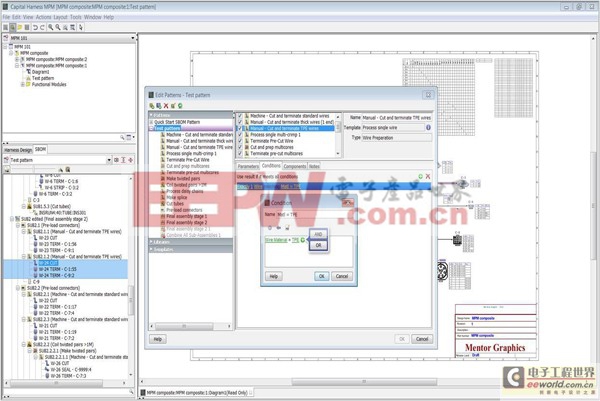Click horizontal scrollbar of Edit Patterns tree

[x=184, y=326]
